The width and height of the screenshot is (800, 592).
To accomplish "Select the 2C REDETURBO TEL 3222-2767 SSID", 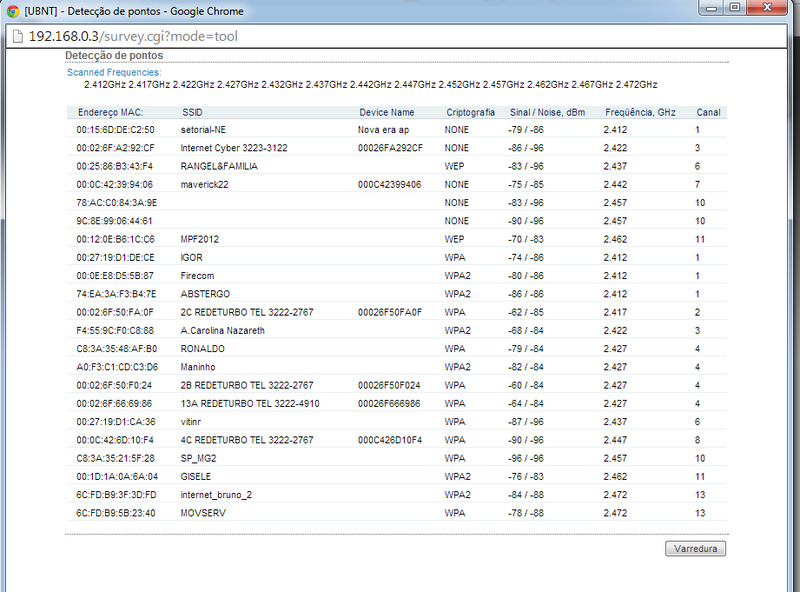I will coord(247,312).
